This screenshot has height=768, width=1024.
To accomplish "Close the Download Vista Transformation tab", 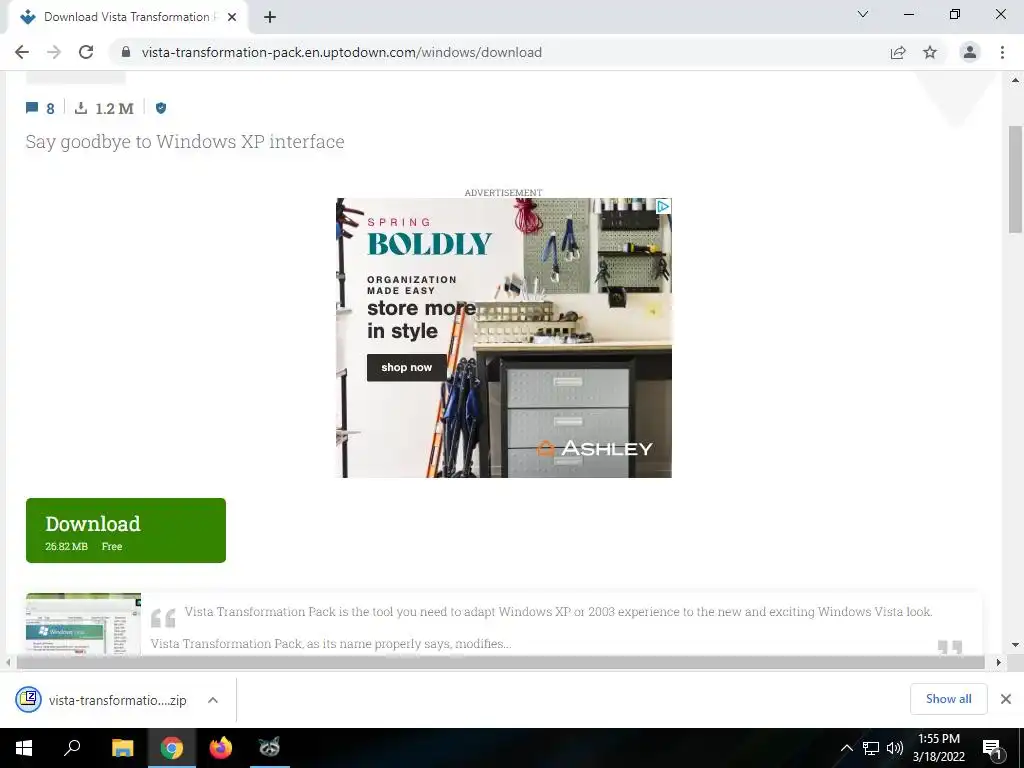I will point(232,17).
